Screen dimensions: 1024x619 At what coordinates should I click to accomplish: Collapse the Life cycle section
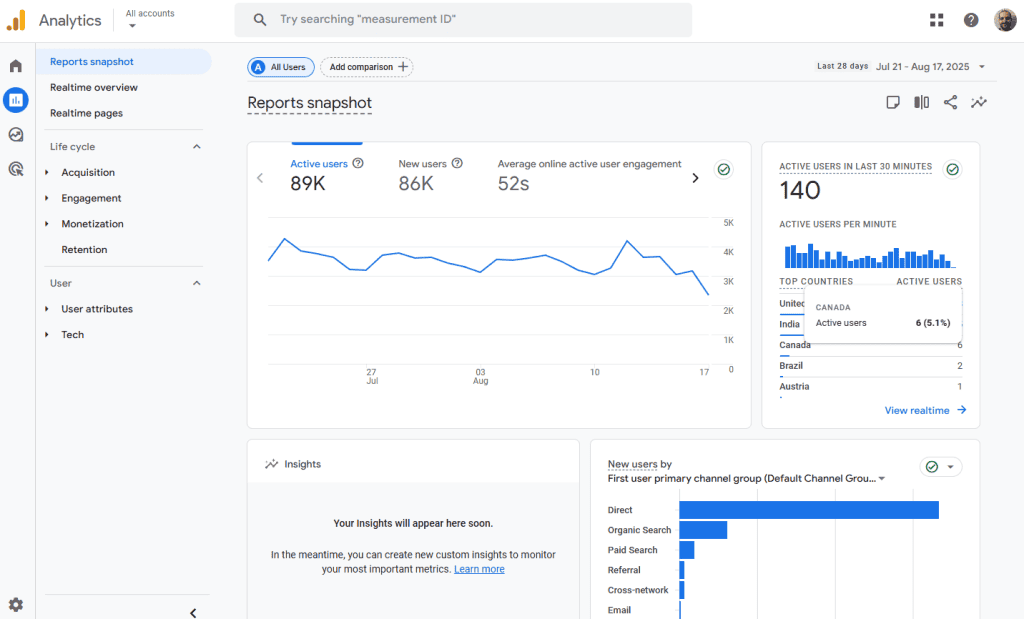[x=196, y=147]
